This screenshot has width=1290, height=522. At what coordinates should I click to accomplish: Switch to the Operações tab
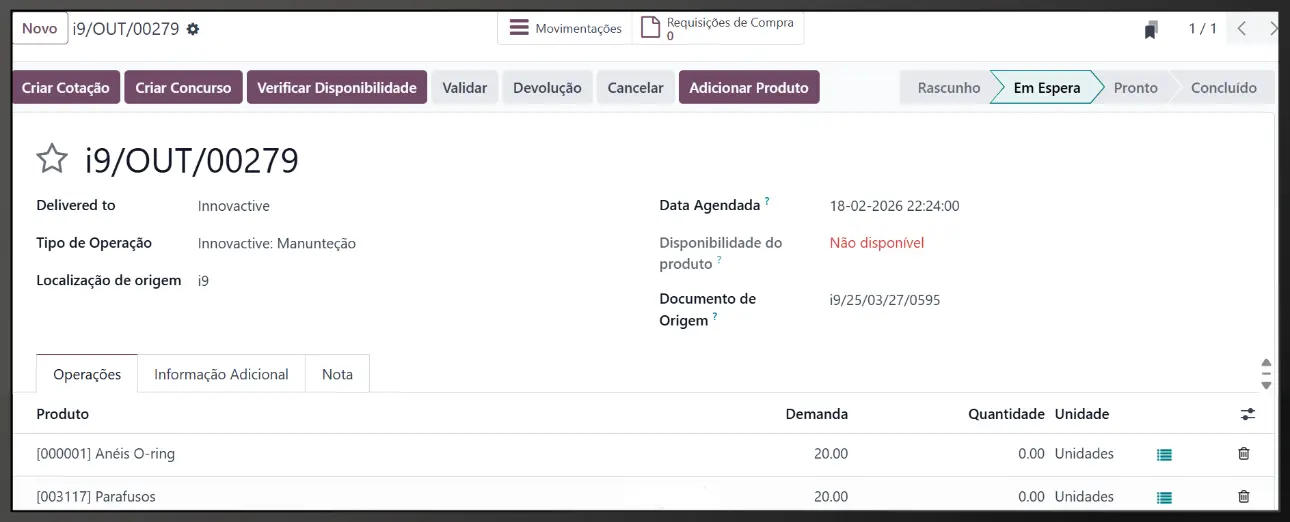pyautogui.click(x=87, y=374)
